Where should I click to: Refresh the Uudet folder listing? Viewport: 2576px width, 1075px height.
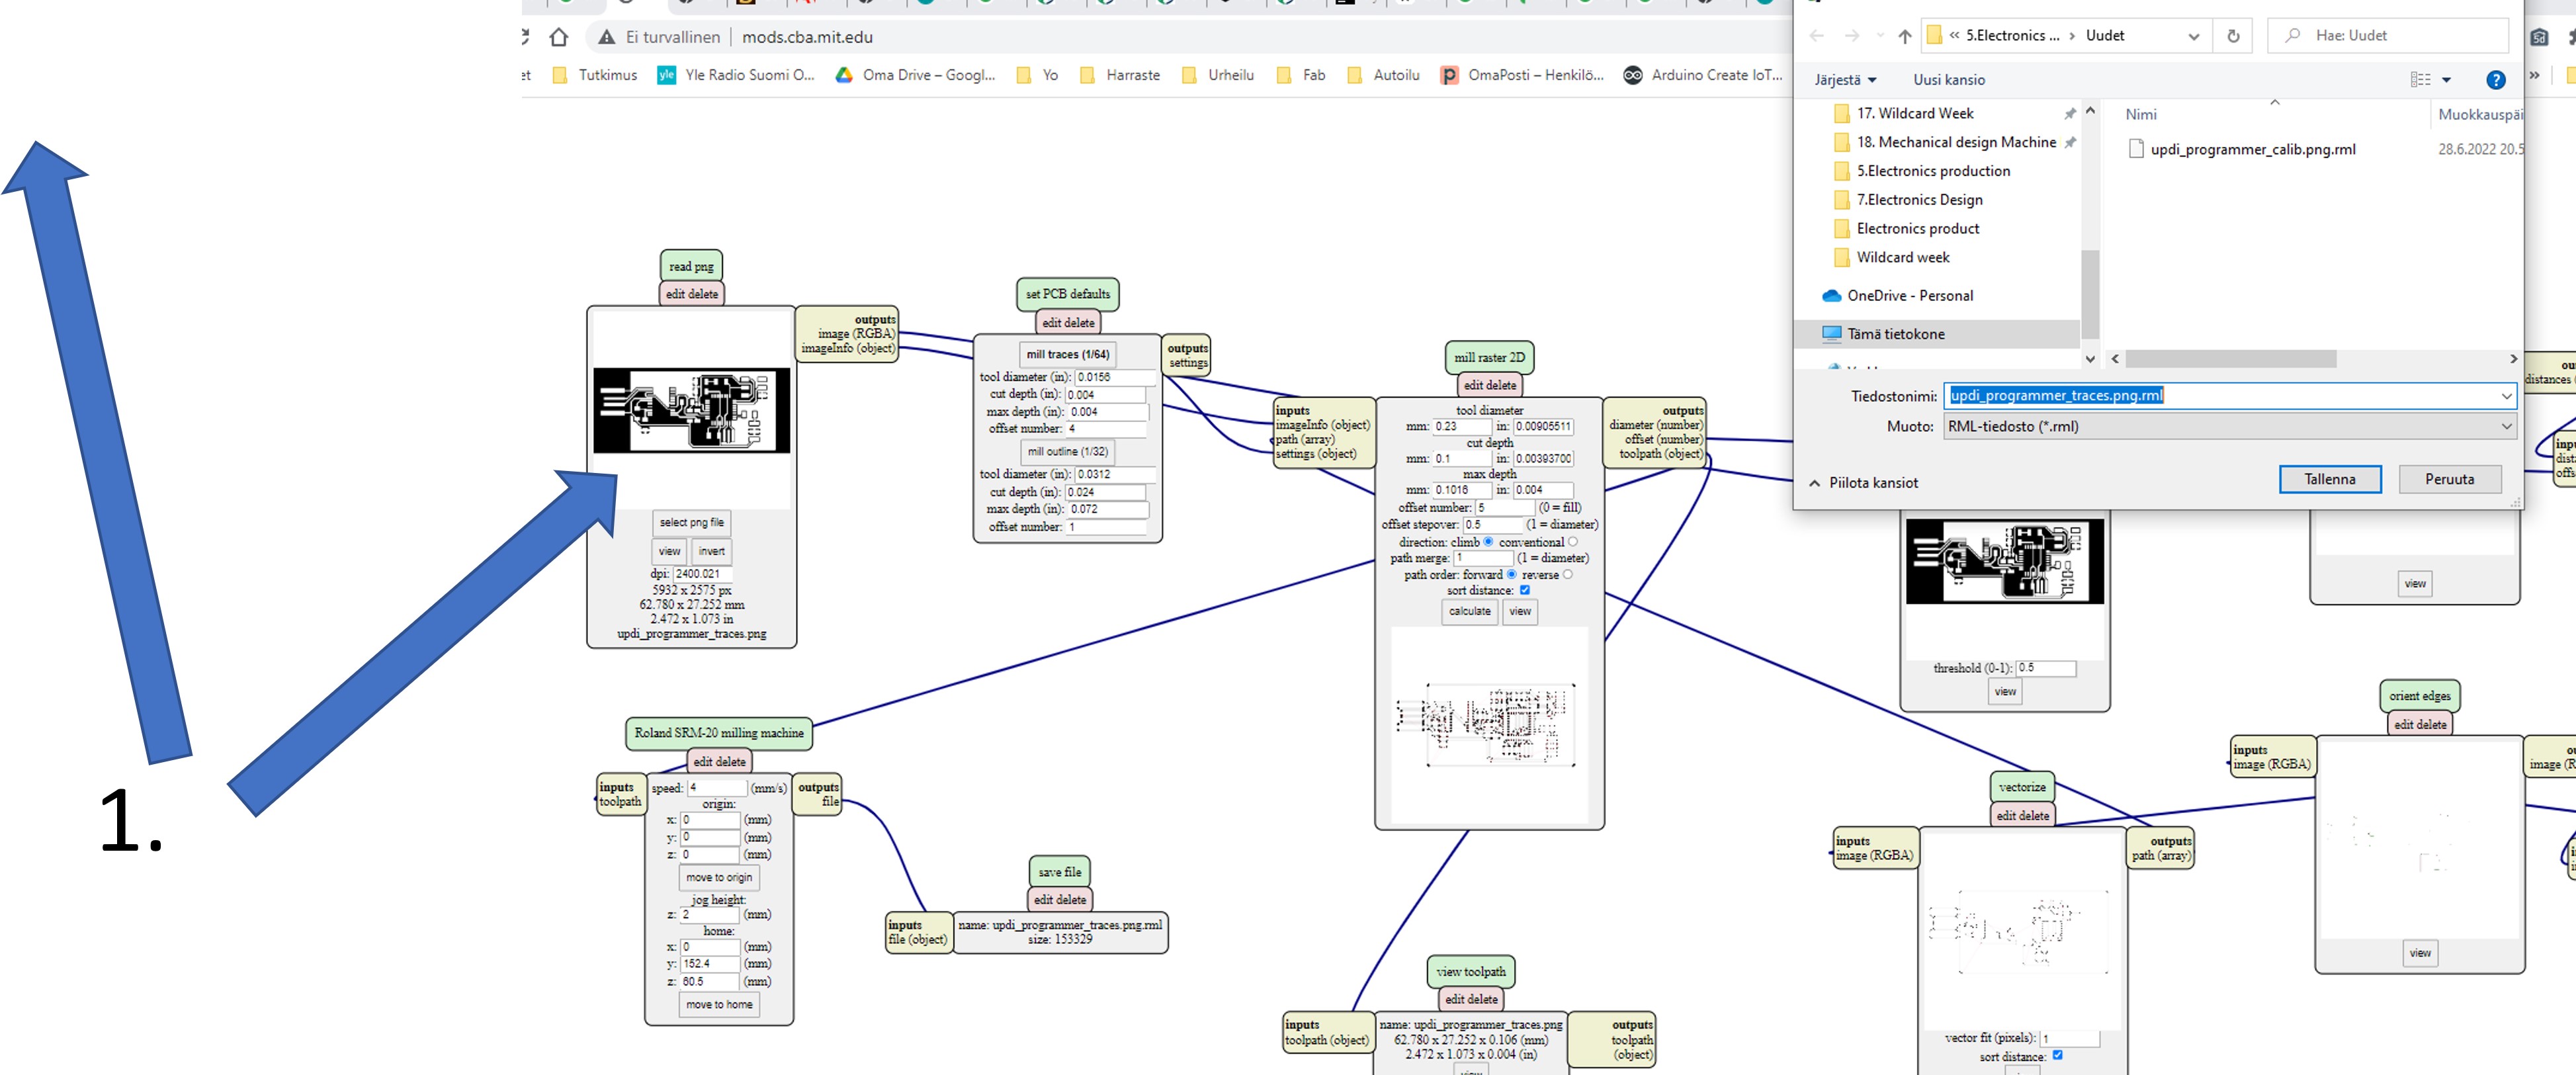click(x=2233, y=36)
